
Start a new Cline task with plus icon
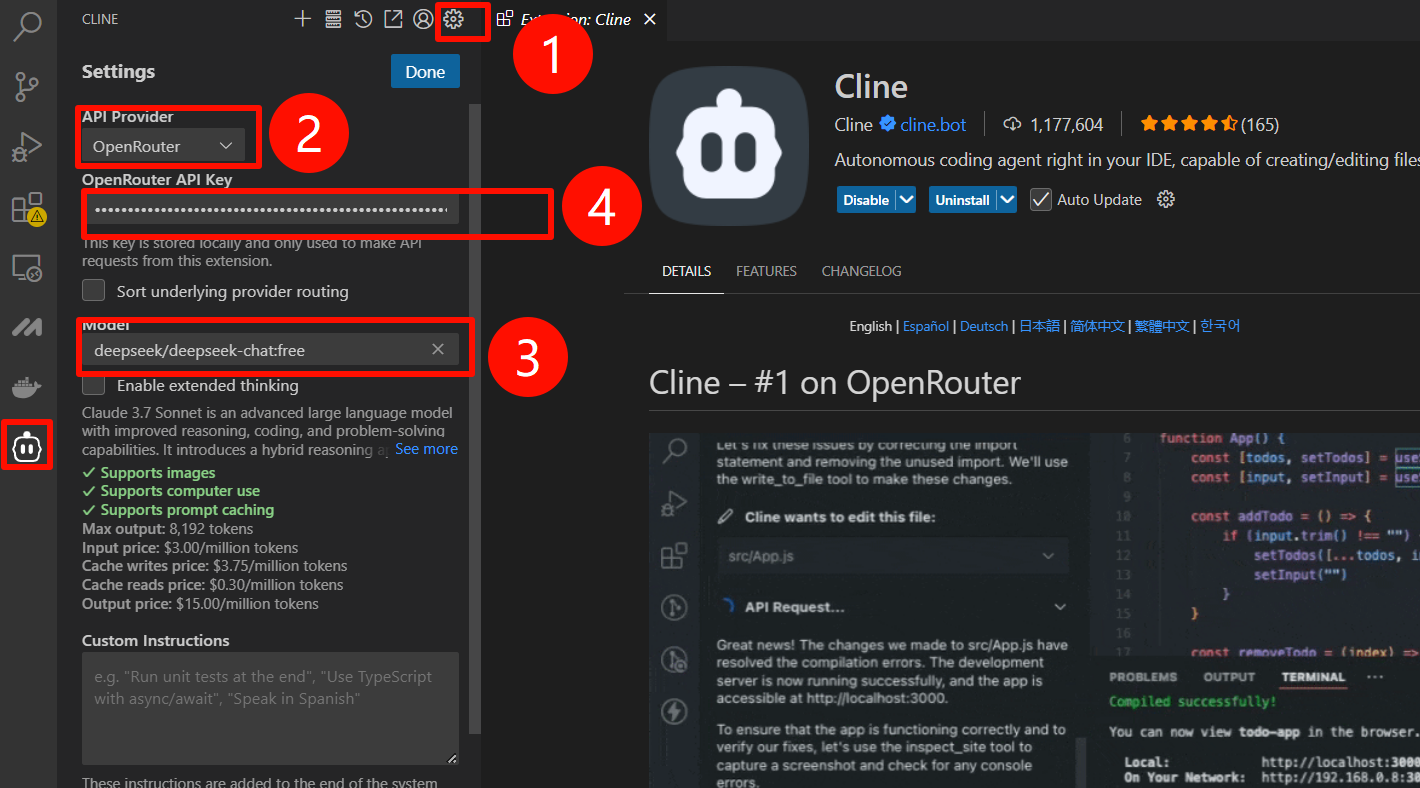coord(303,19)
